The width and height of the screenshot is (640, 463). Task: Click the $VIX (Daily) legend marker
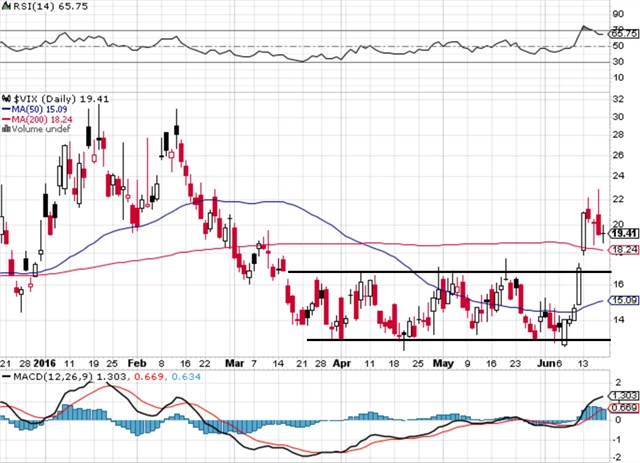click(5, 100)
